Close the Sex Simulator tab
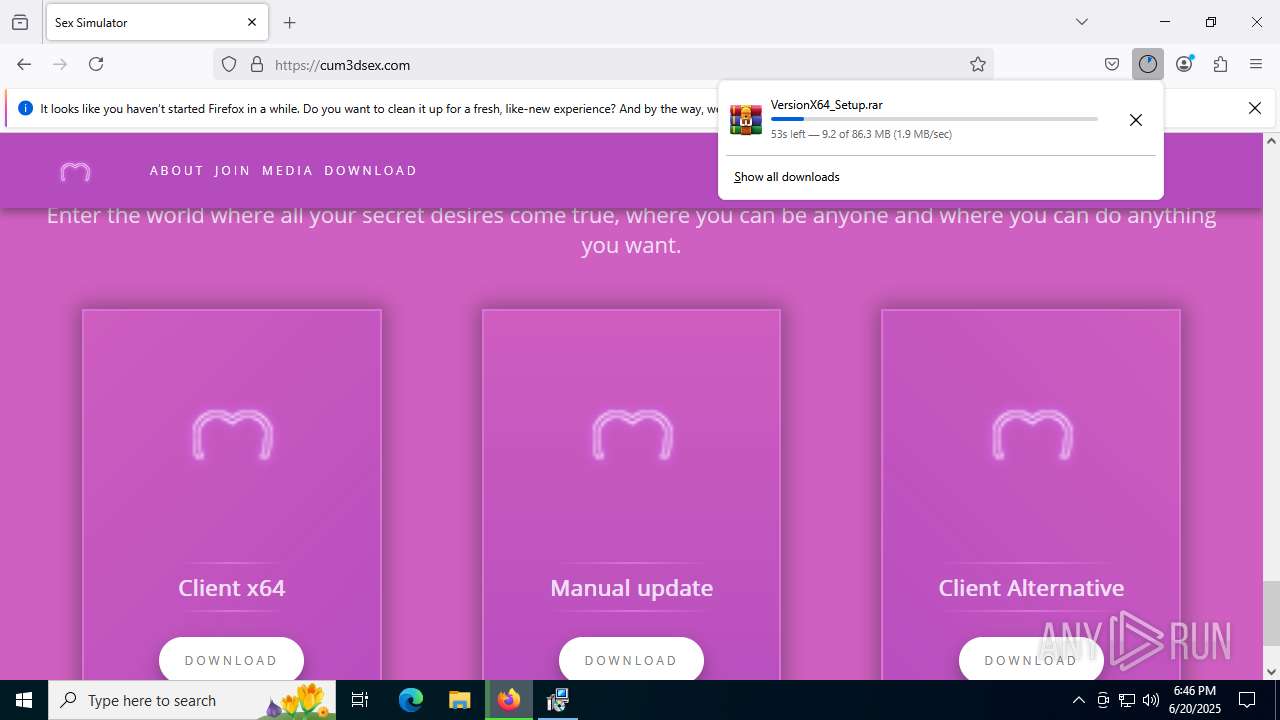This screenshot has height=720, width=1280. (x=252, y=22)
